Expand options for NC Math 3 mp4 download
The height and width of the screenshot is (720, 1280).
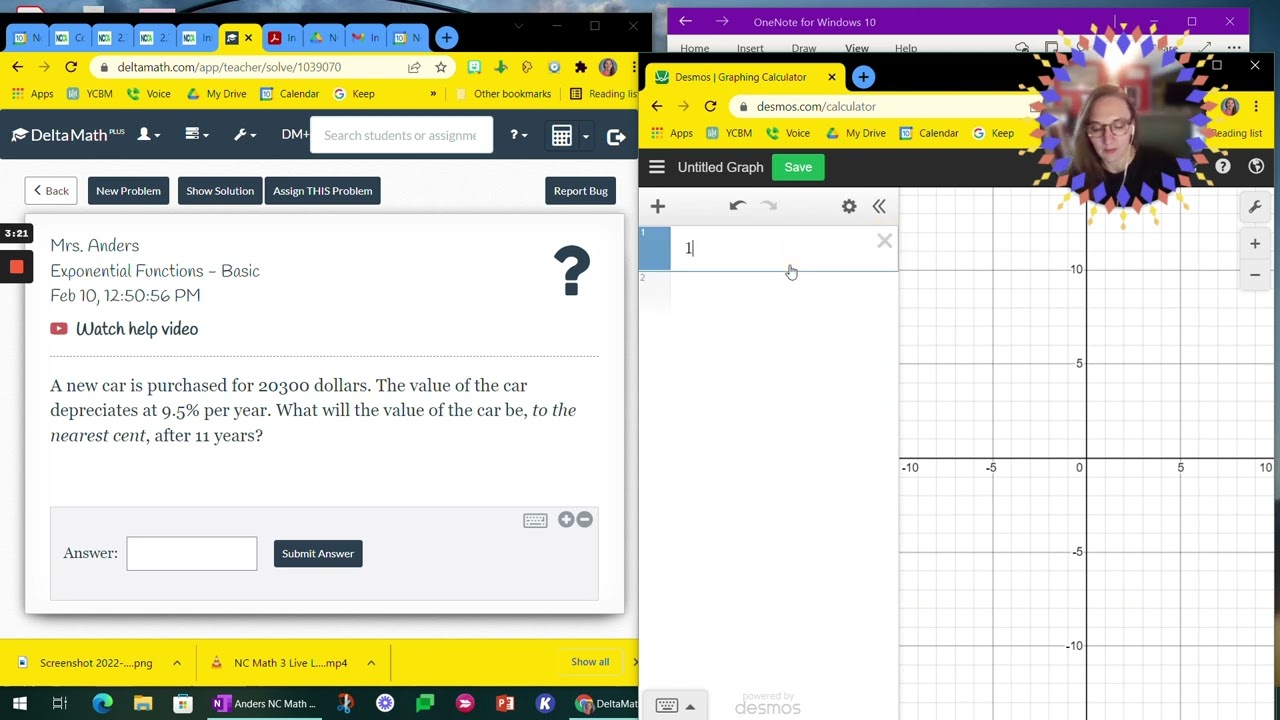(371, 662)
